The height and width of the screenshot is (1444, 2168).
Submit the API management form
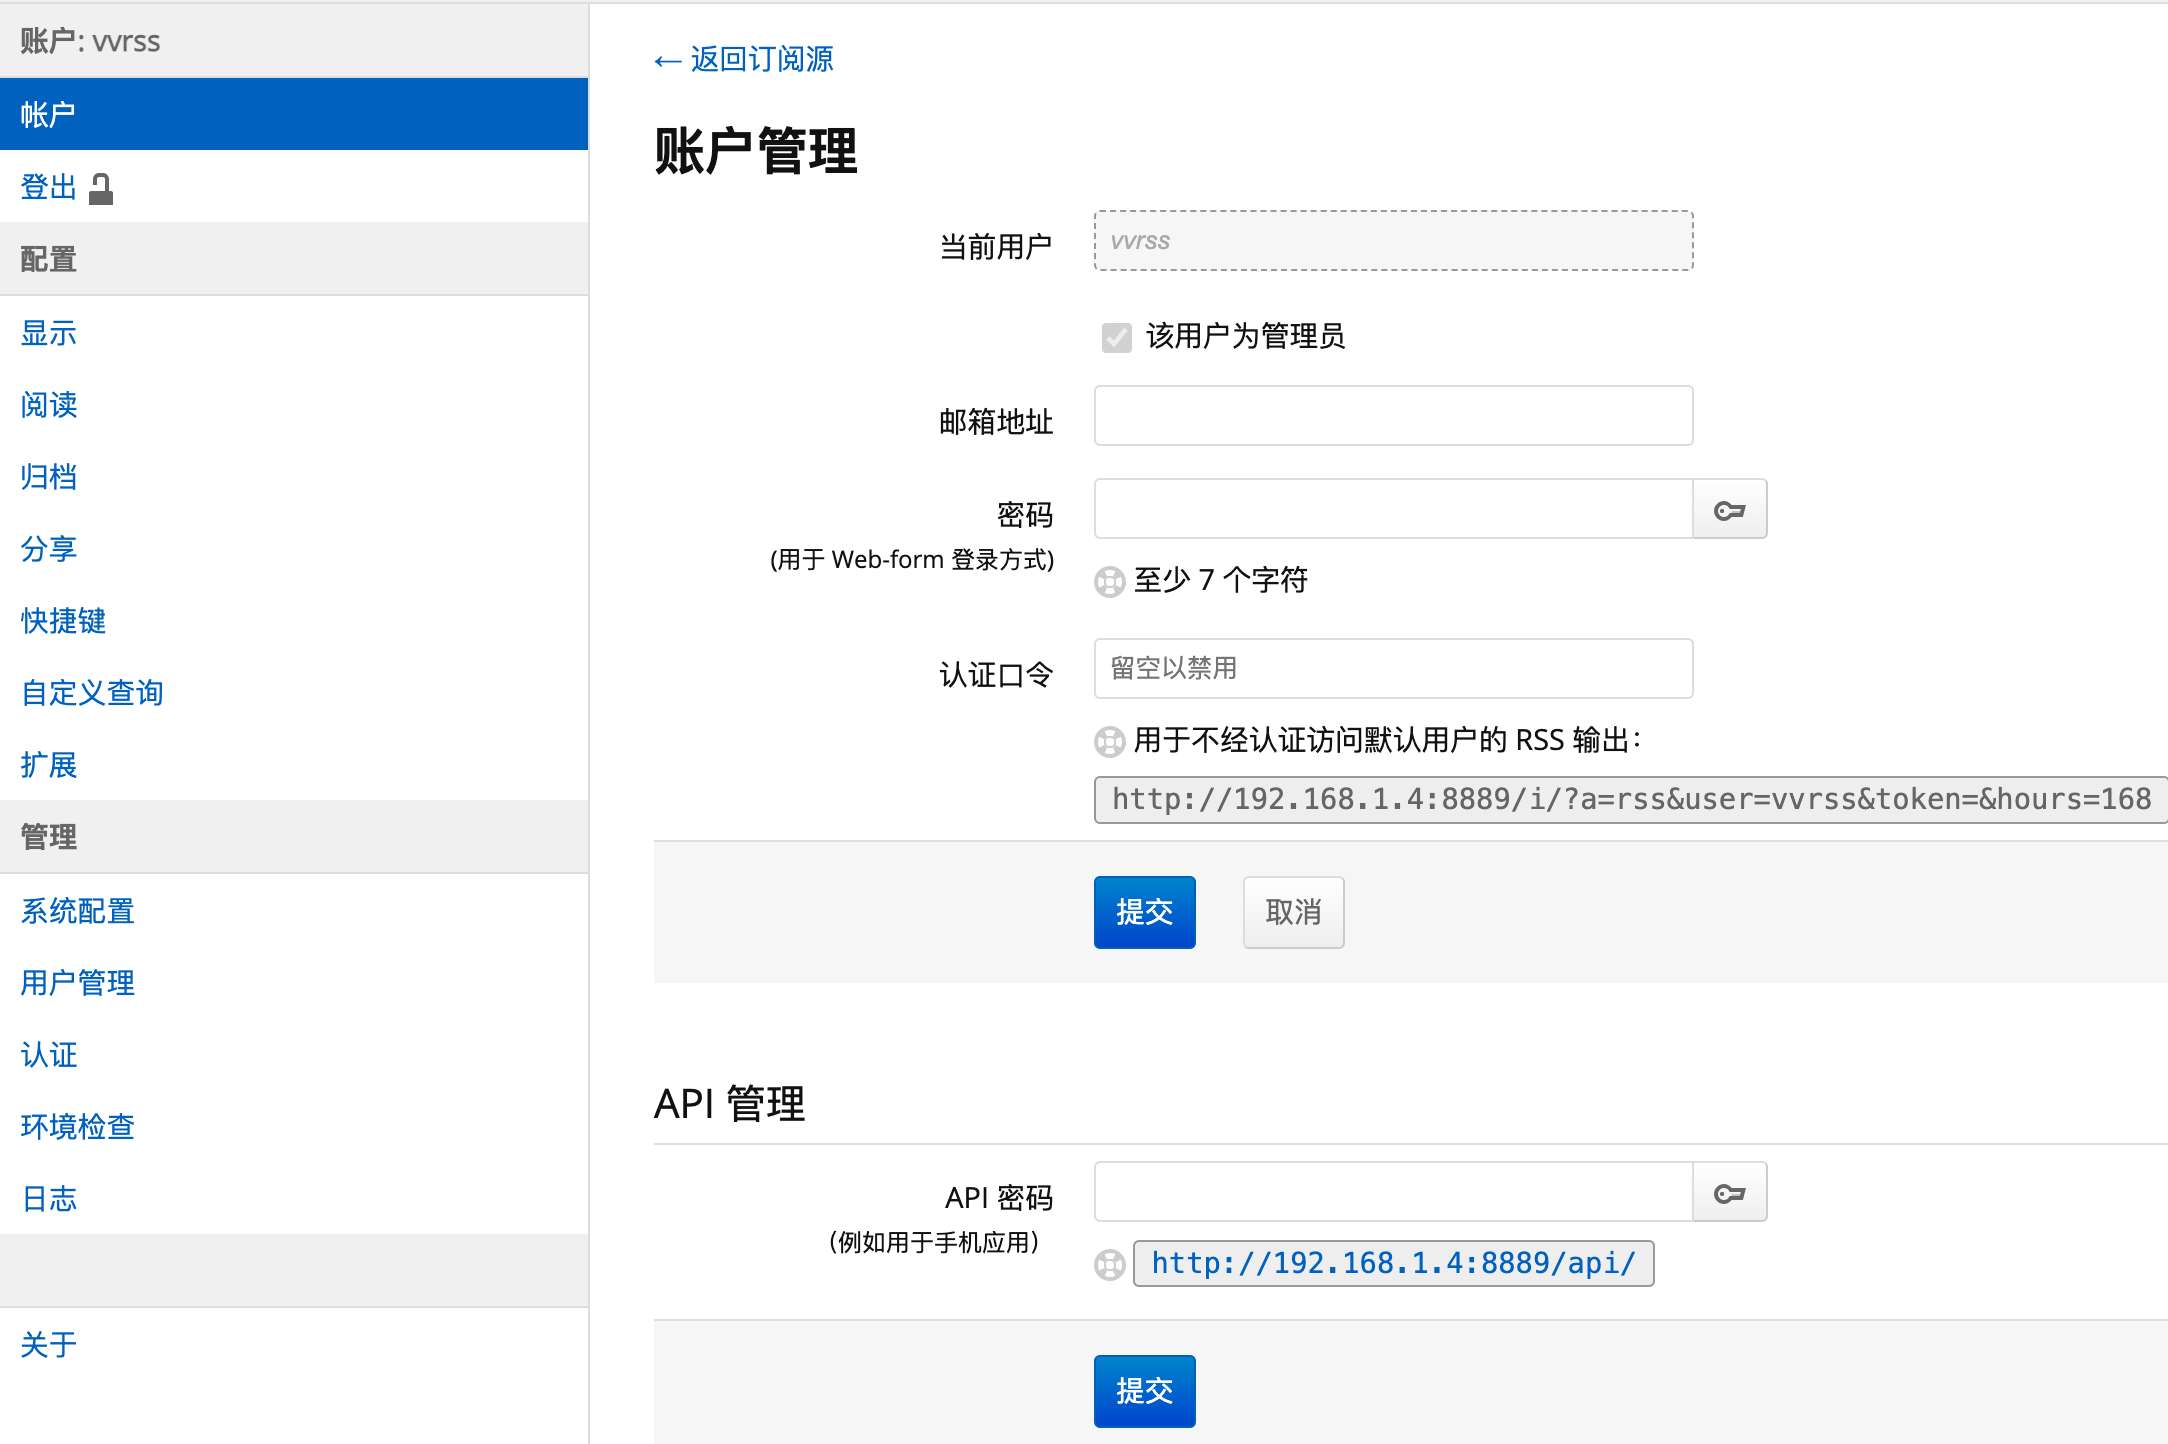(x=1144, y=1391)
